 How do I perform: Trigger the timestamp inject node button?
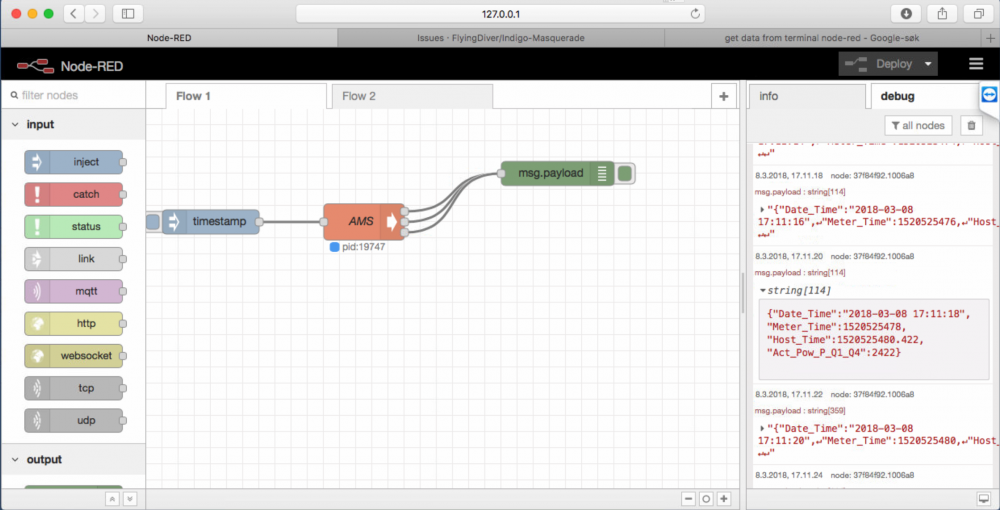152,222
